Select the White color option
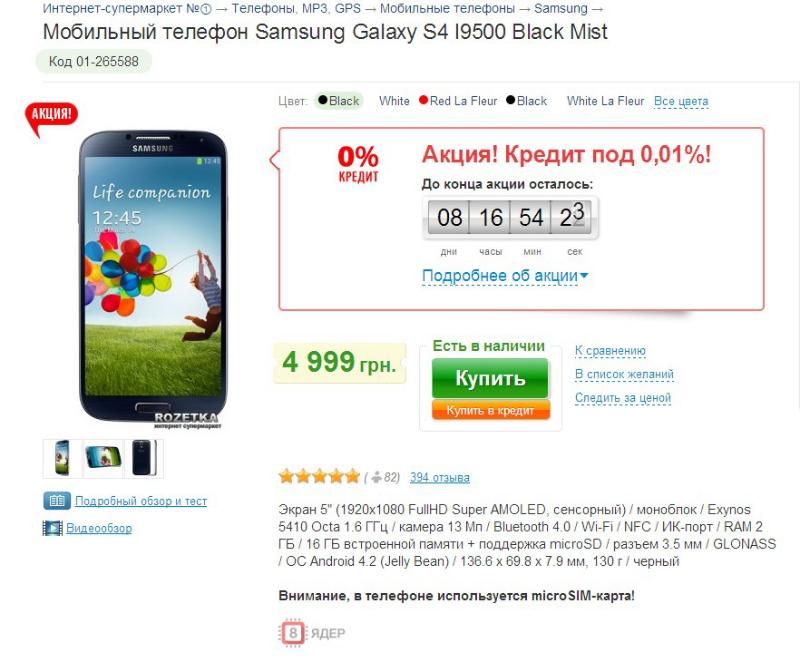 394,101
